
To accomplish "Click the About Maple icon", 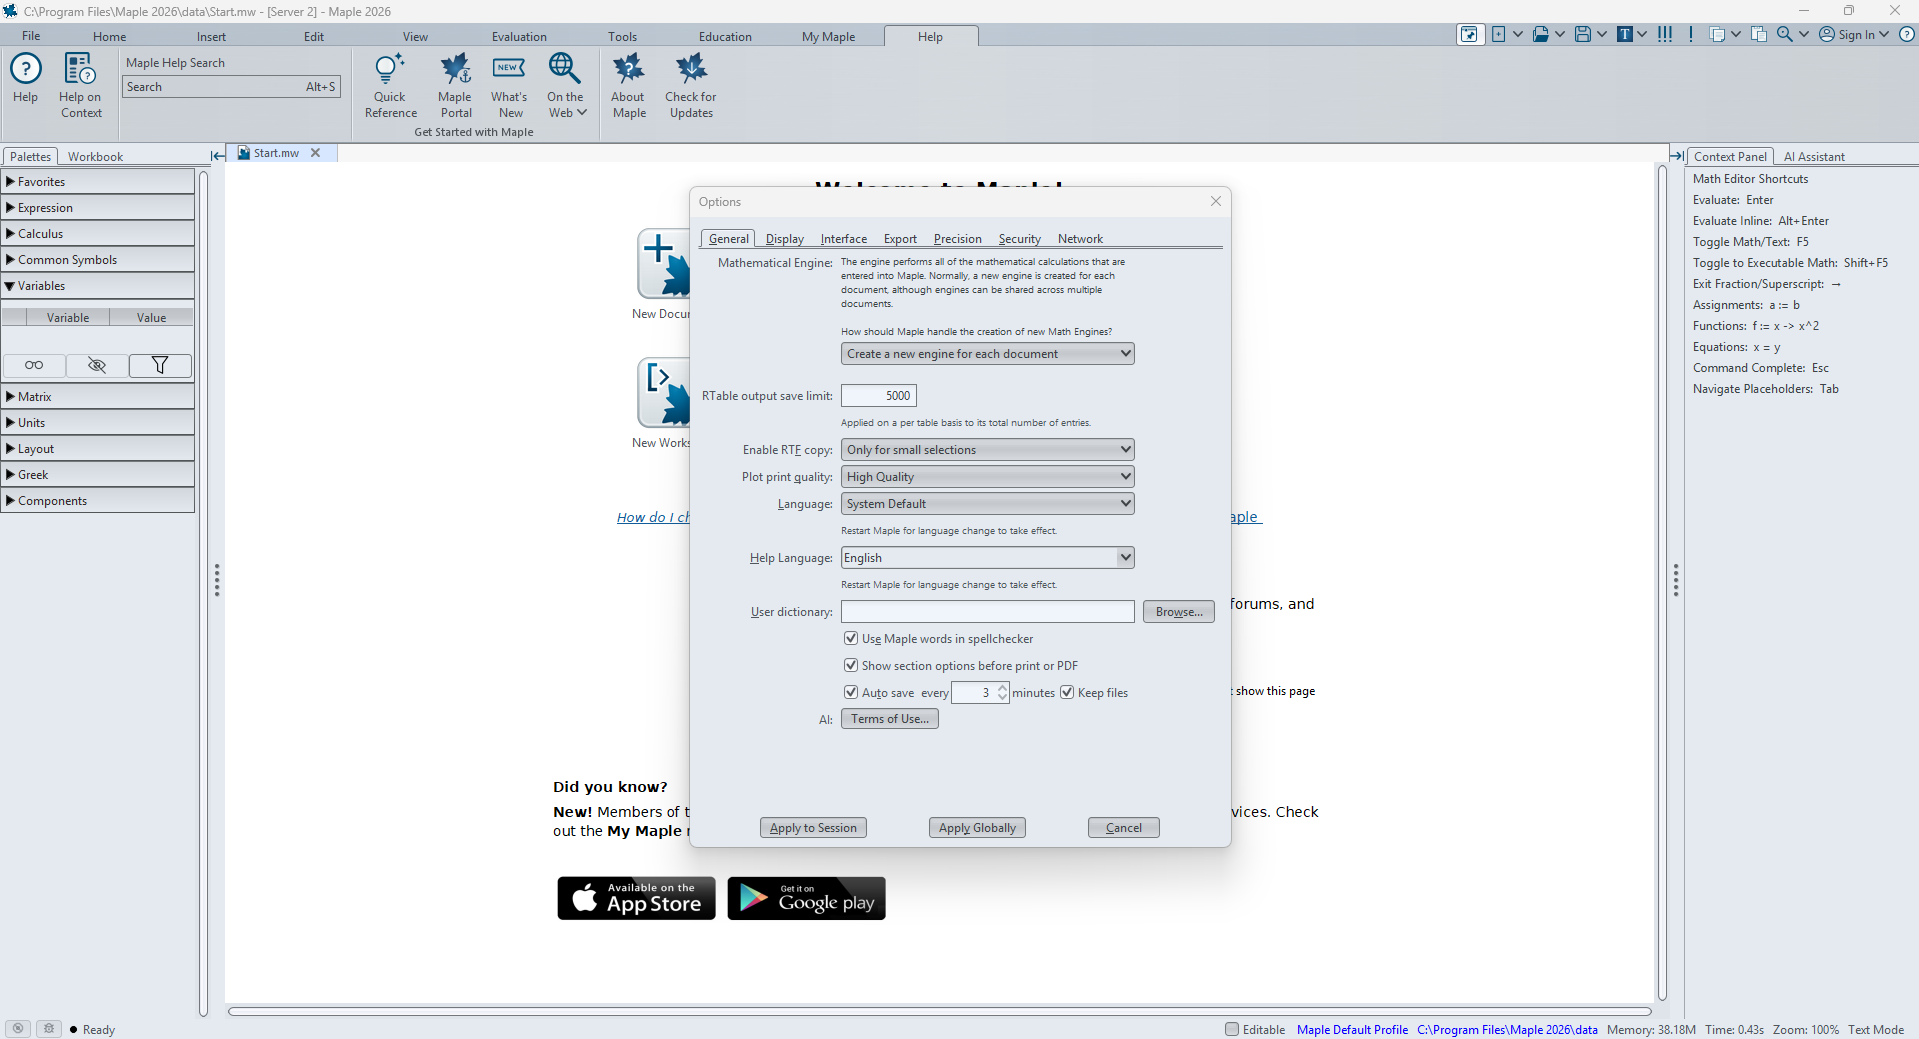I will pyautogui.click(x=629, y=70).
